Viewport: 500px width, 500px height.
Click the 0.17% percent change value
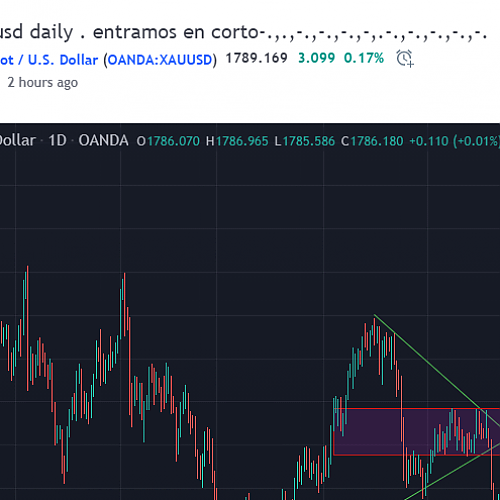364,58
